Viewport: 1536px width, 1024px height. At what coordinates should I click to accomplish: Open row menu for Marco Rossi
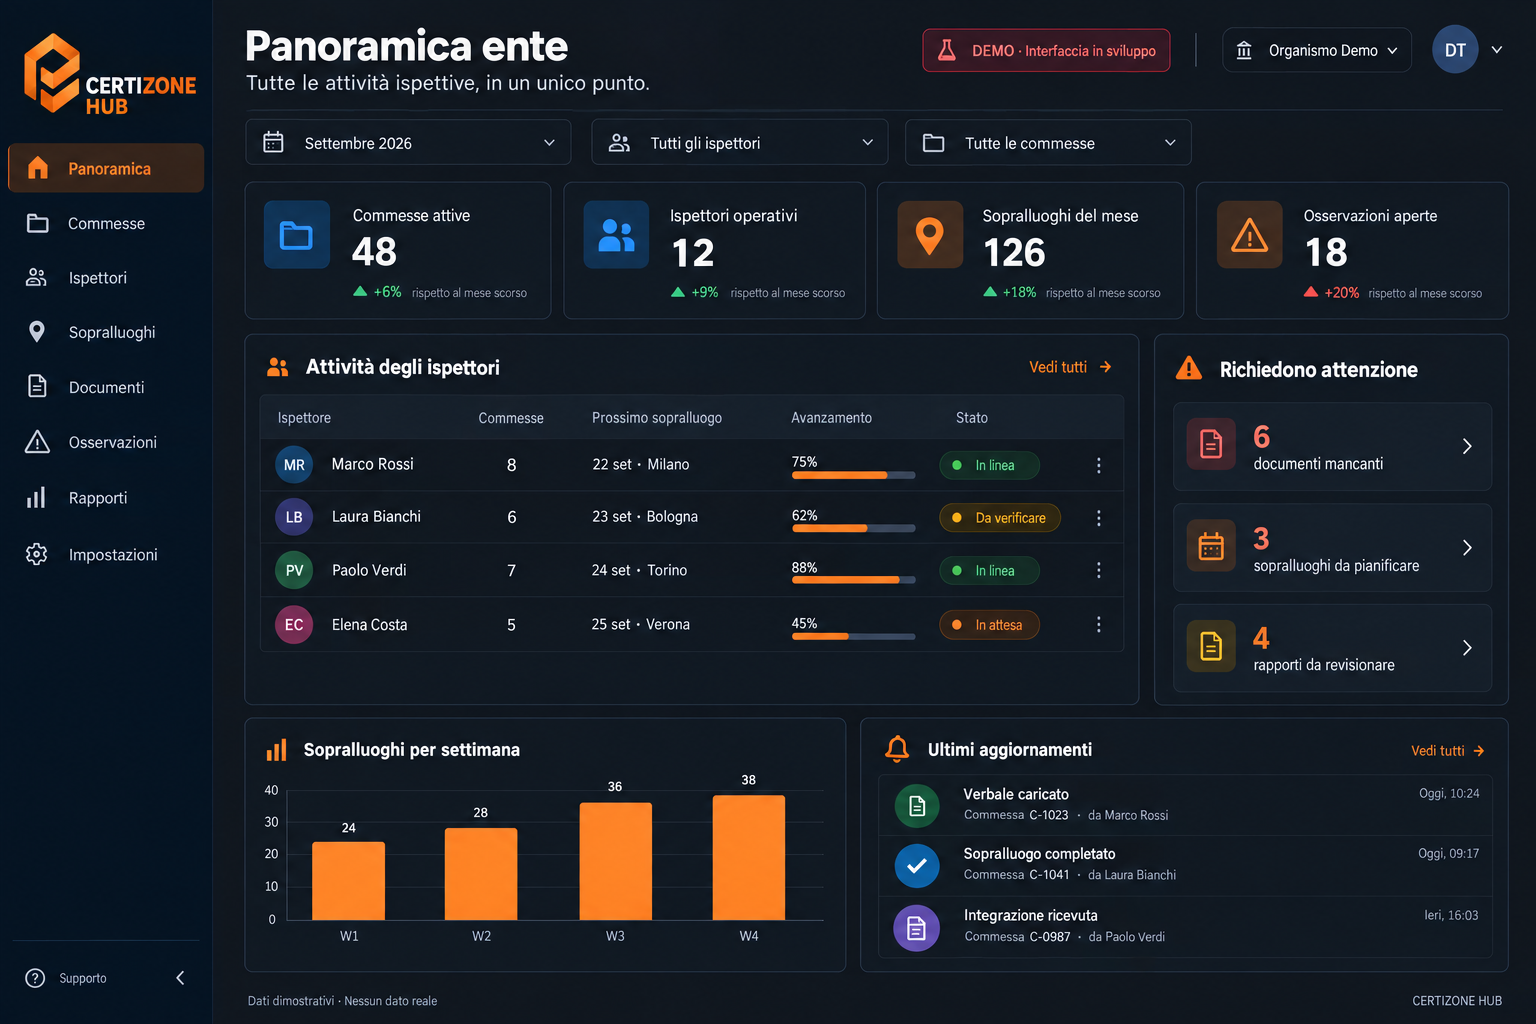(1098, 465)
